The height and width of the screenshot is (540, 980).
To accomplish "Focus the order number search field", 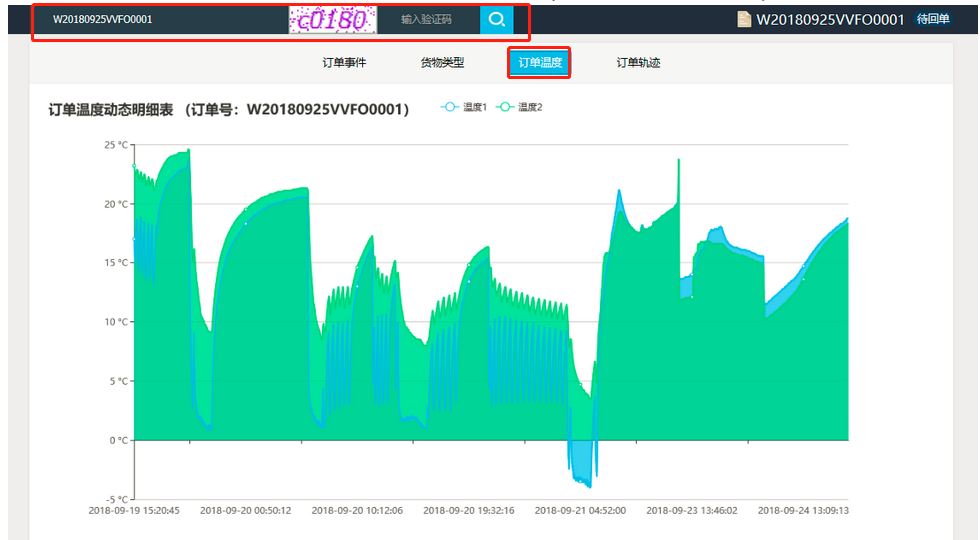I will [x=160, y=19].
